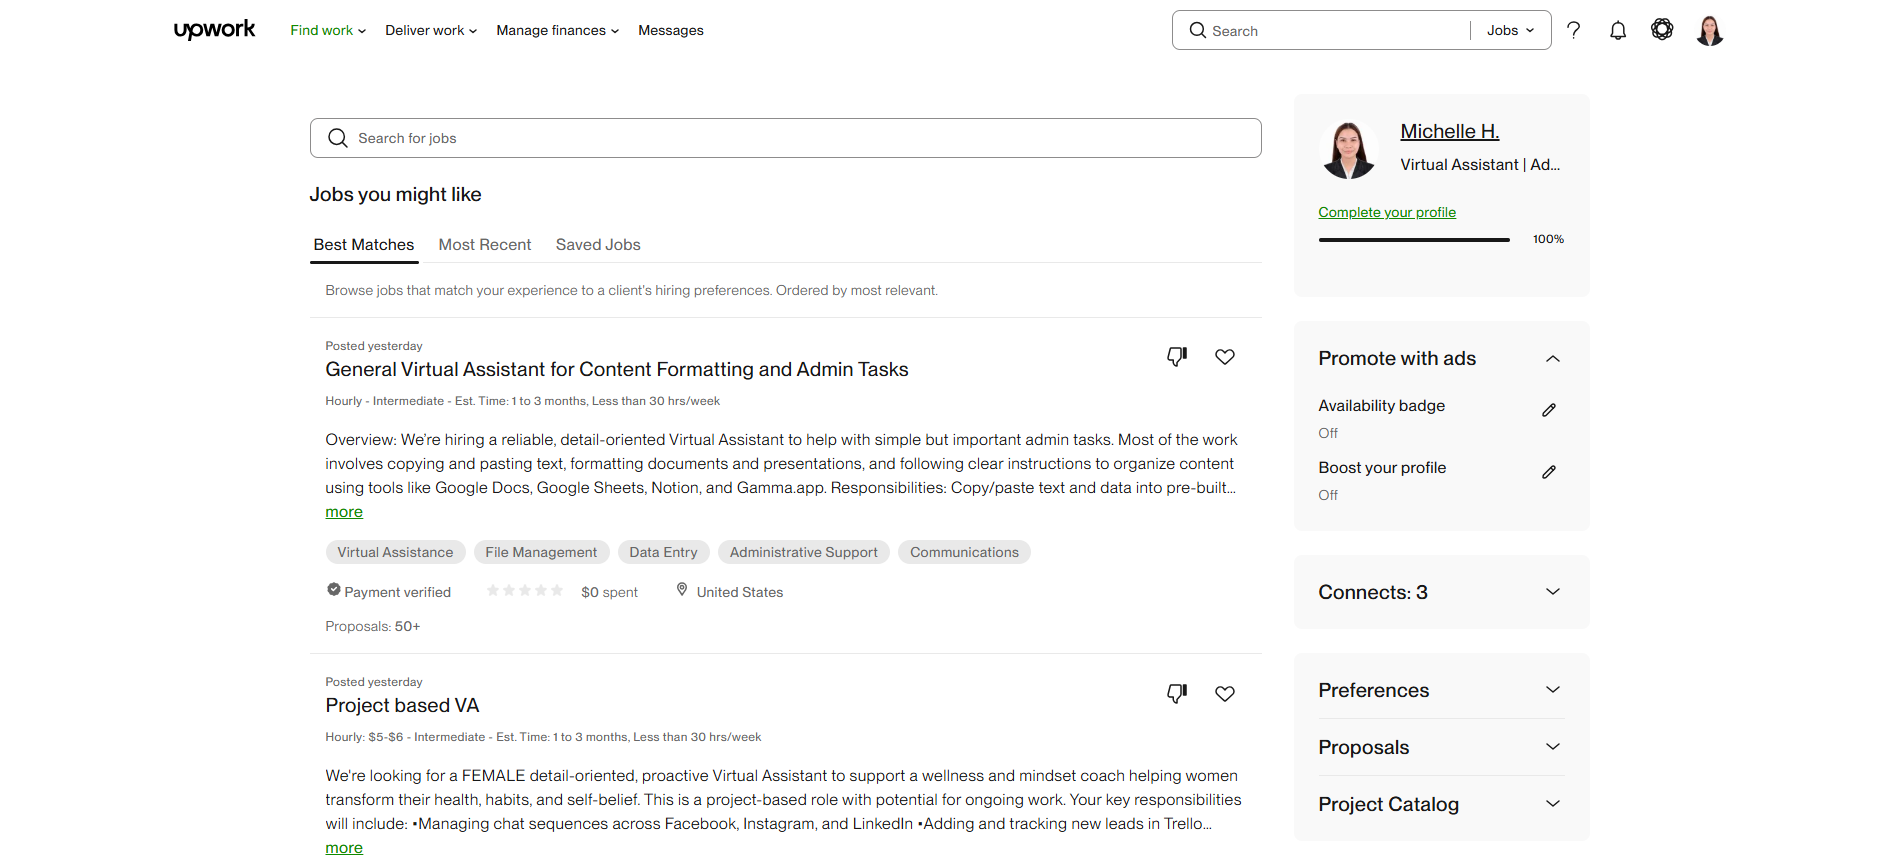This screenshot has width=1899, height=865.
Task: Save the Project based VA job with heart
Action: pyautogui.click(x=1224, y=694)
